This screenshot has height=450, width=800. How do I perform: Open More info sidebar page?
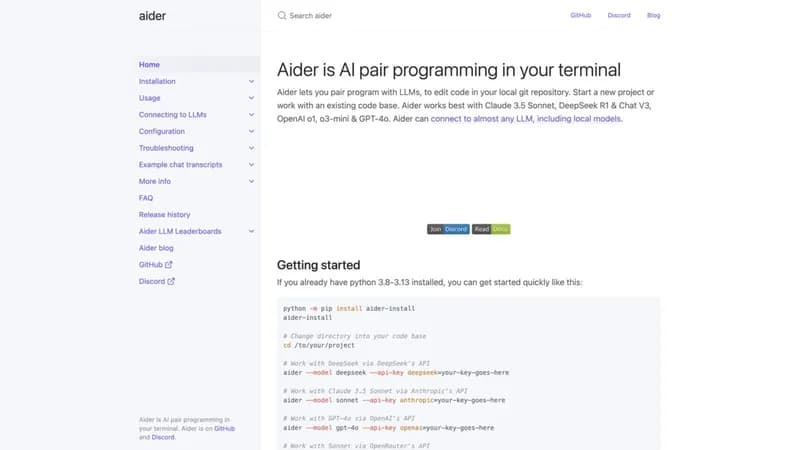[x=155, y=181]
